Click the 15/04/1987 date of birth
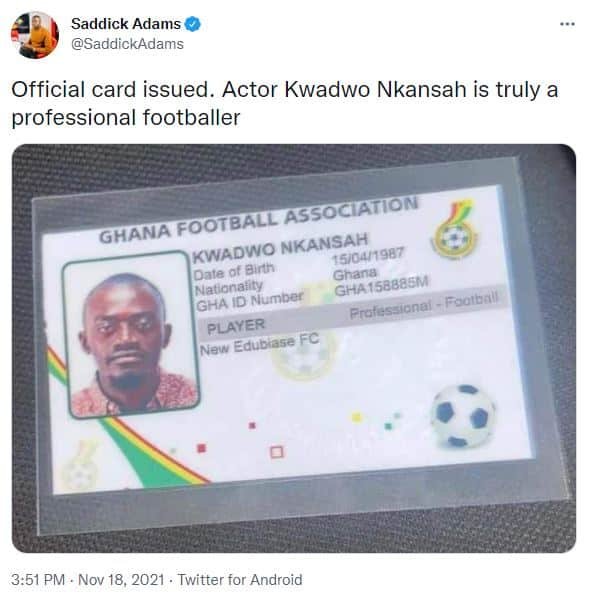The image size is (592, 600). click(368, 255)
